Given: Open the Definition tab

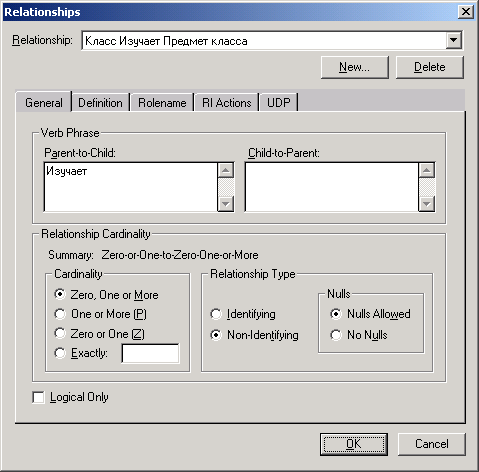Looking at the screenshot, I should click(100, 102).
